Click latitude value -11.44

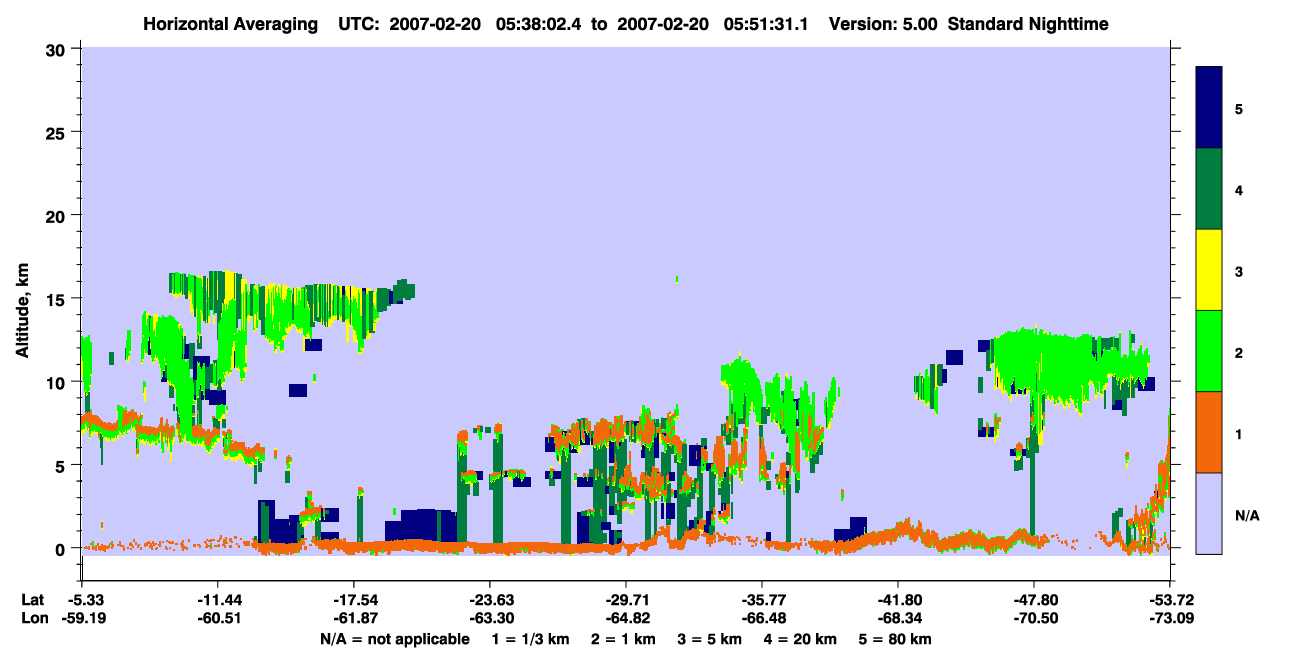pyautogui.click(x=217, y=600)
